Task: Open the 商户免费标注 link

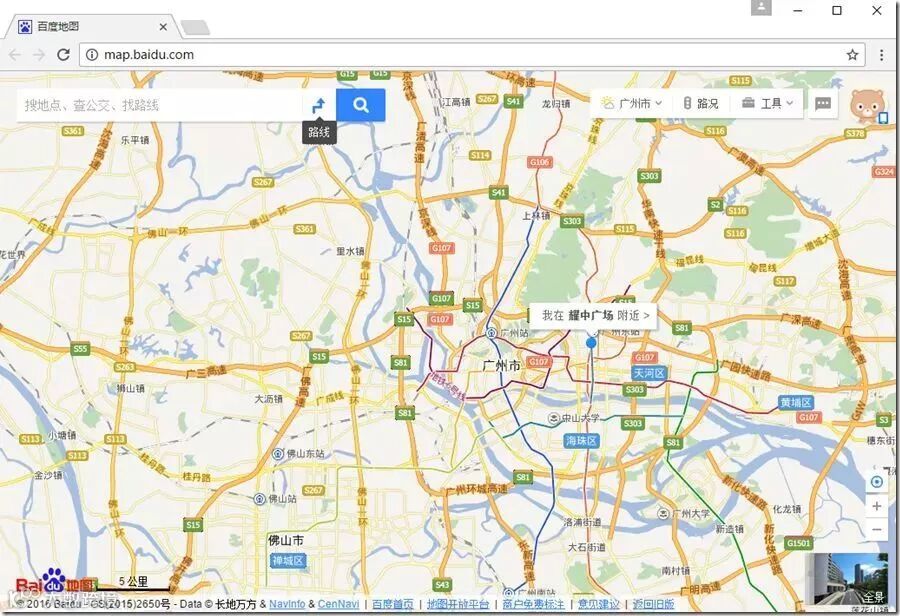Action: 533,604
